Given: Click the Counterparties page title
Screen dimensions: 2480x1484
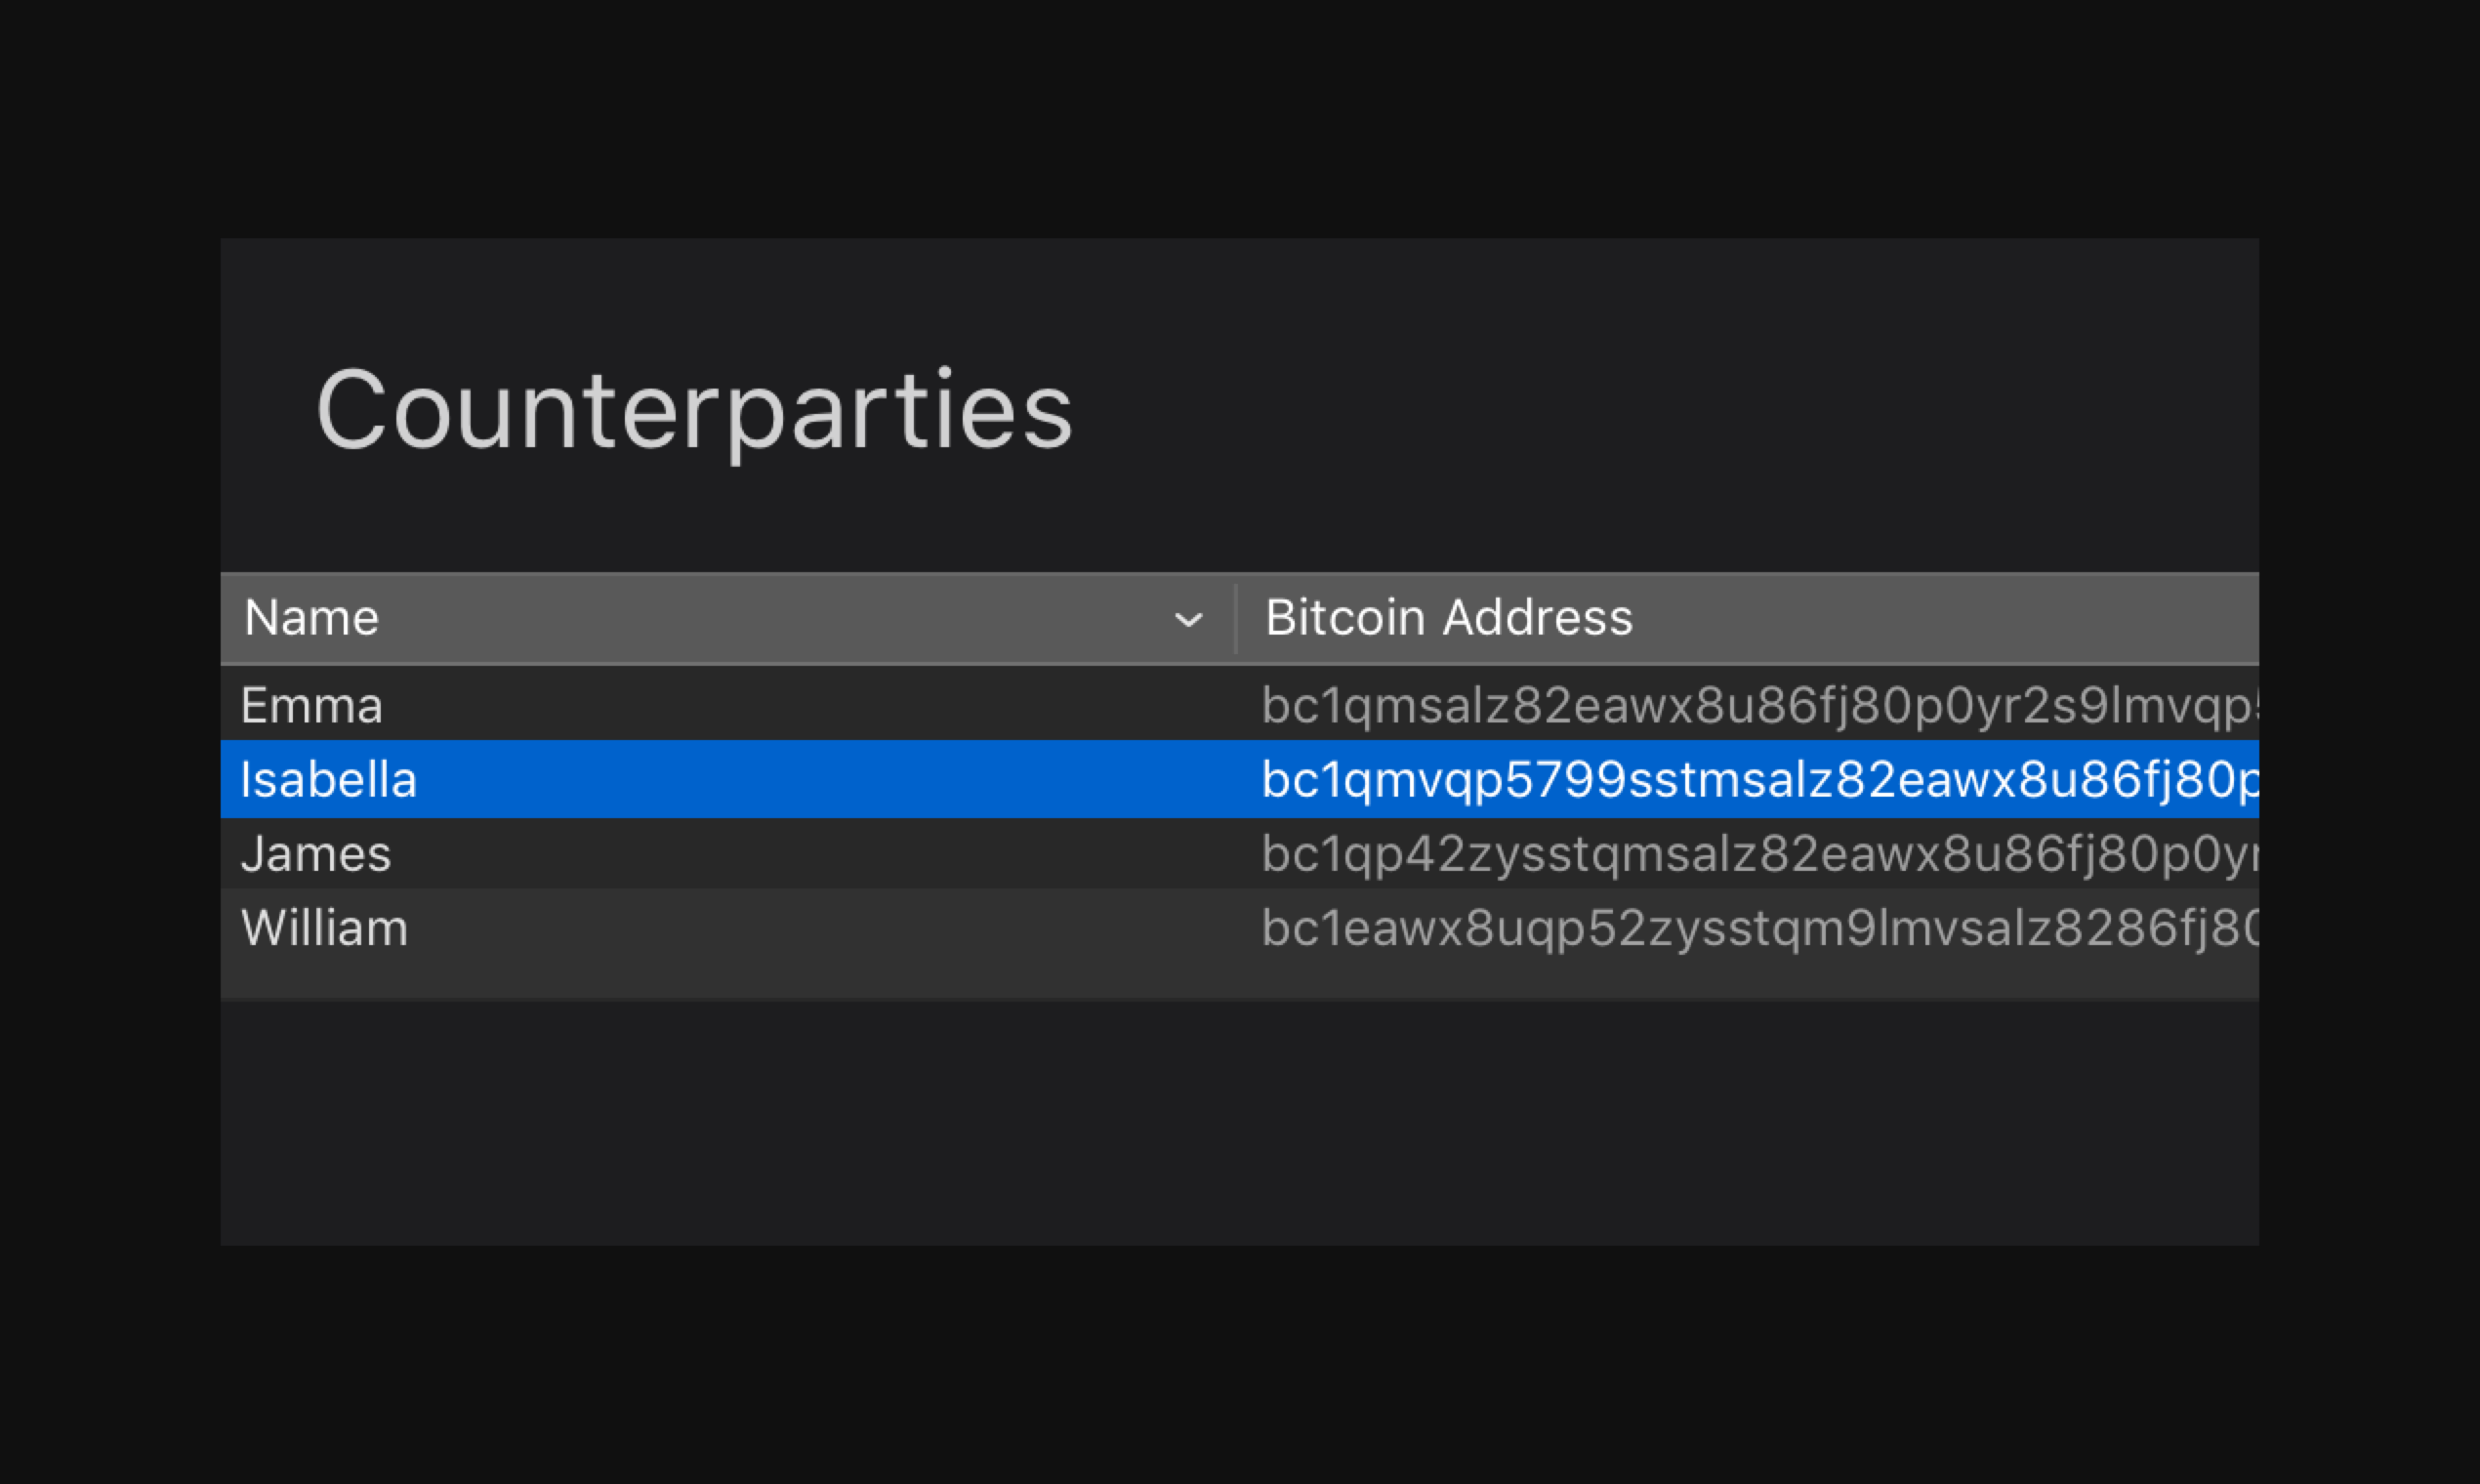Looking at the screenshot, I should 694,410.
